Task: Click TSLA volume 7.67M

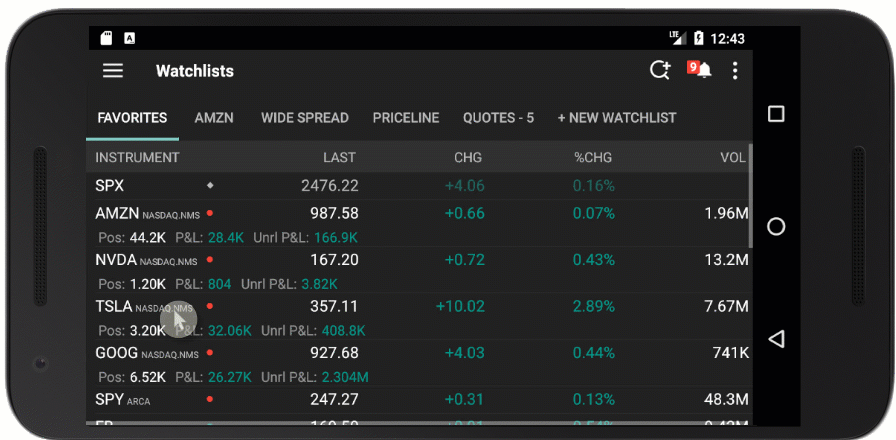Action: (x=726, y=306)
